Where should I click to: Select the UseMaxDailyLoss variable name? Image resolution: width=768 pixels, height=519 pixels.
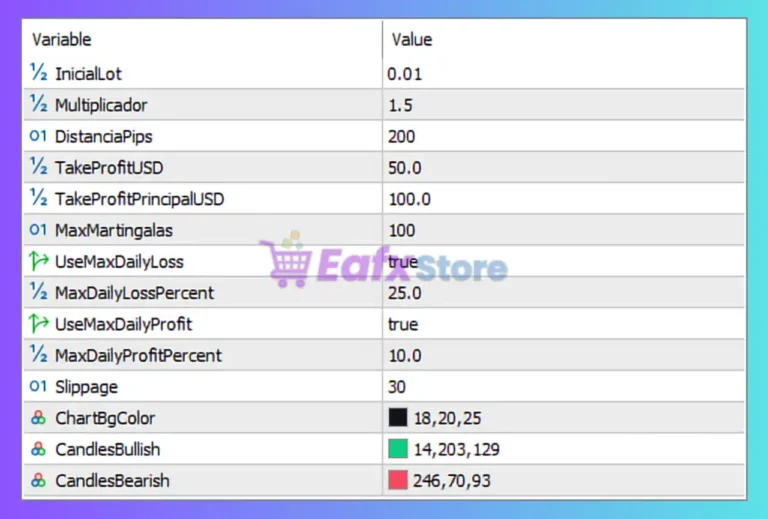coord(120,262)
